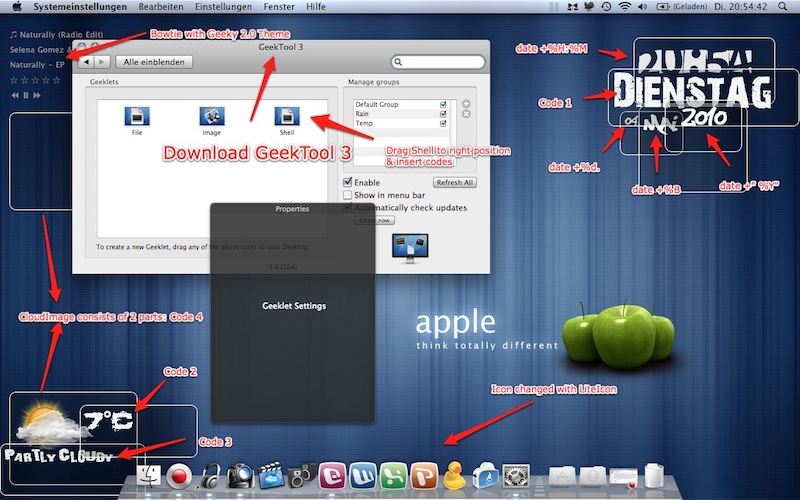
Task: Toggle the Temp group checkbox
Action: (443, 123)
